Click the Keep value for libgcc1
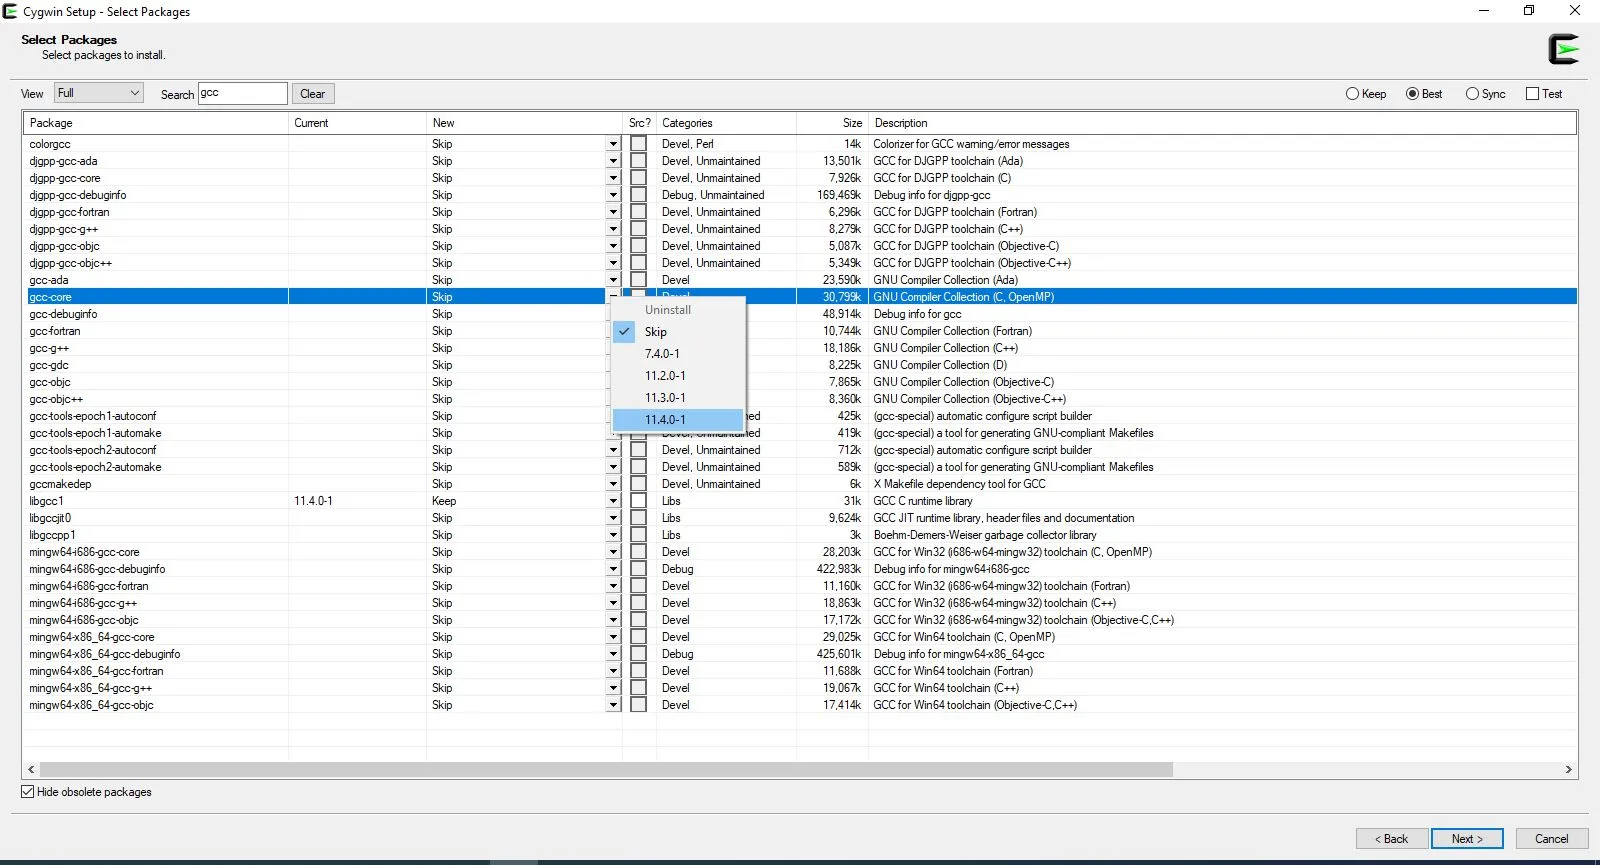This screenshot has width=1600, height=865. coord(444,501)
